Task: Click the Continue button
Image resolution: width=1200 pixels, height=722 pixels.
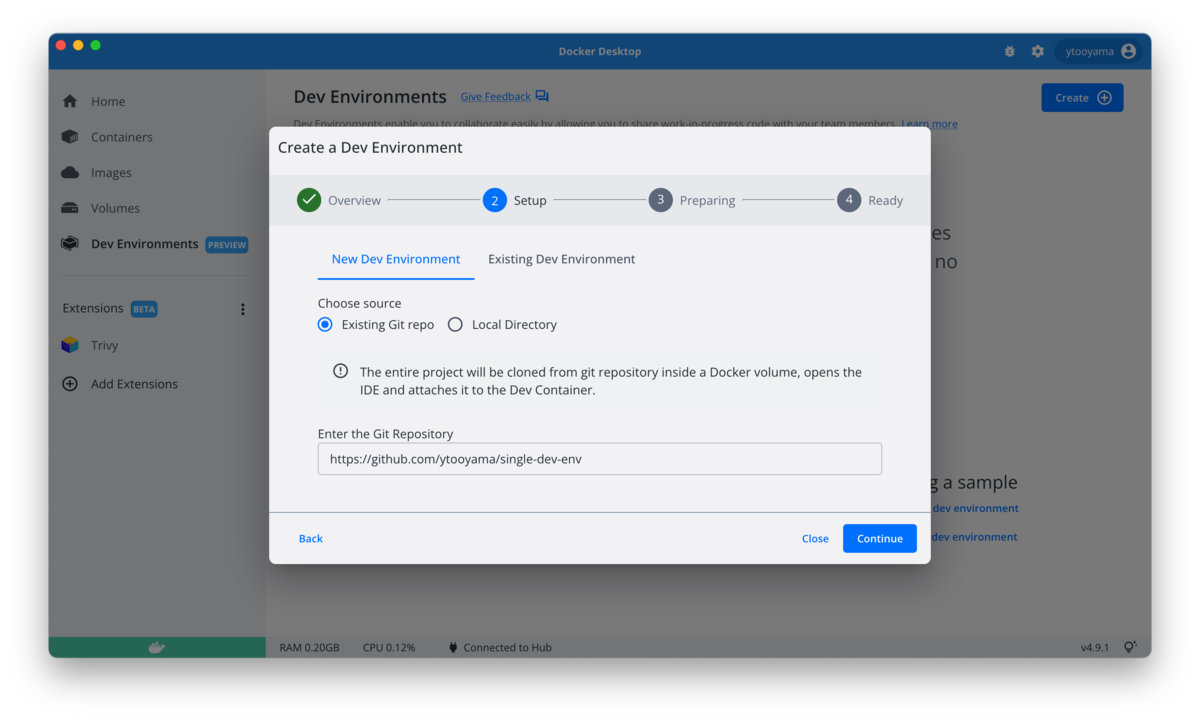Action: 880,538
